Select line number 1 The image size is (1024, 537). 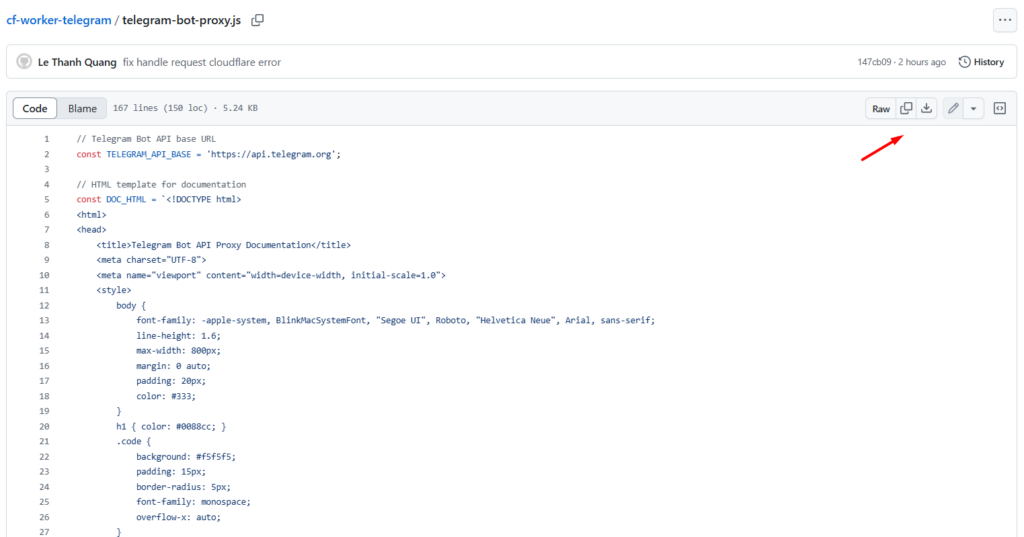coord(46,139)
